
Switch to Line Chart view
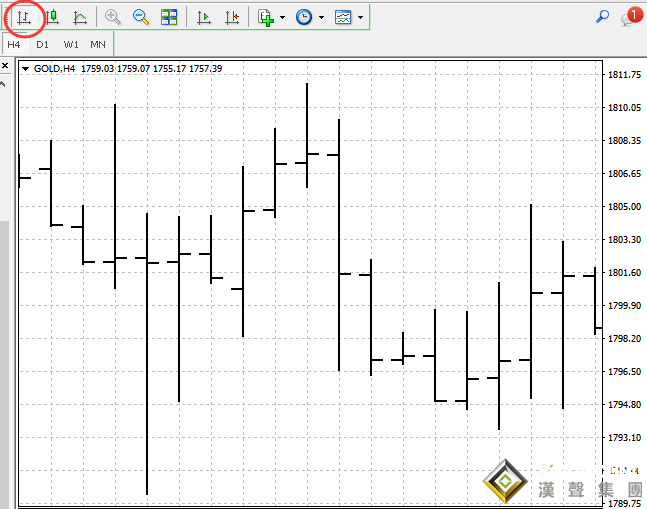point(80,18)
